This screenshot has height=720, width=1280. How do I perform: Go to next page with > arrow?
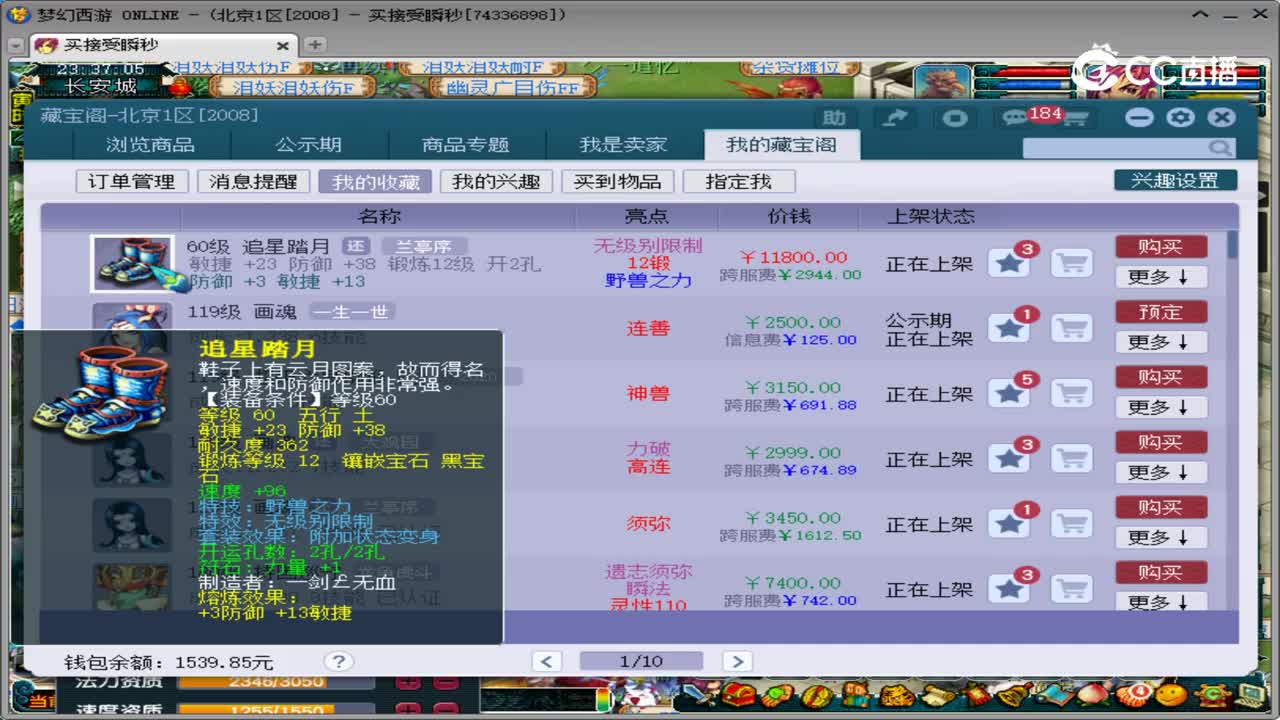click(x=736, y=661)
